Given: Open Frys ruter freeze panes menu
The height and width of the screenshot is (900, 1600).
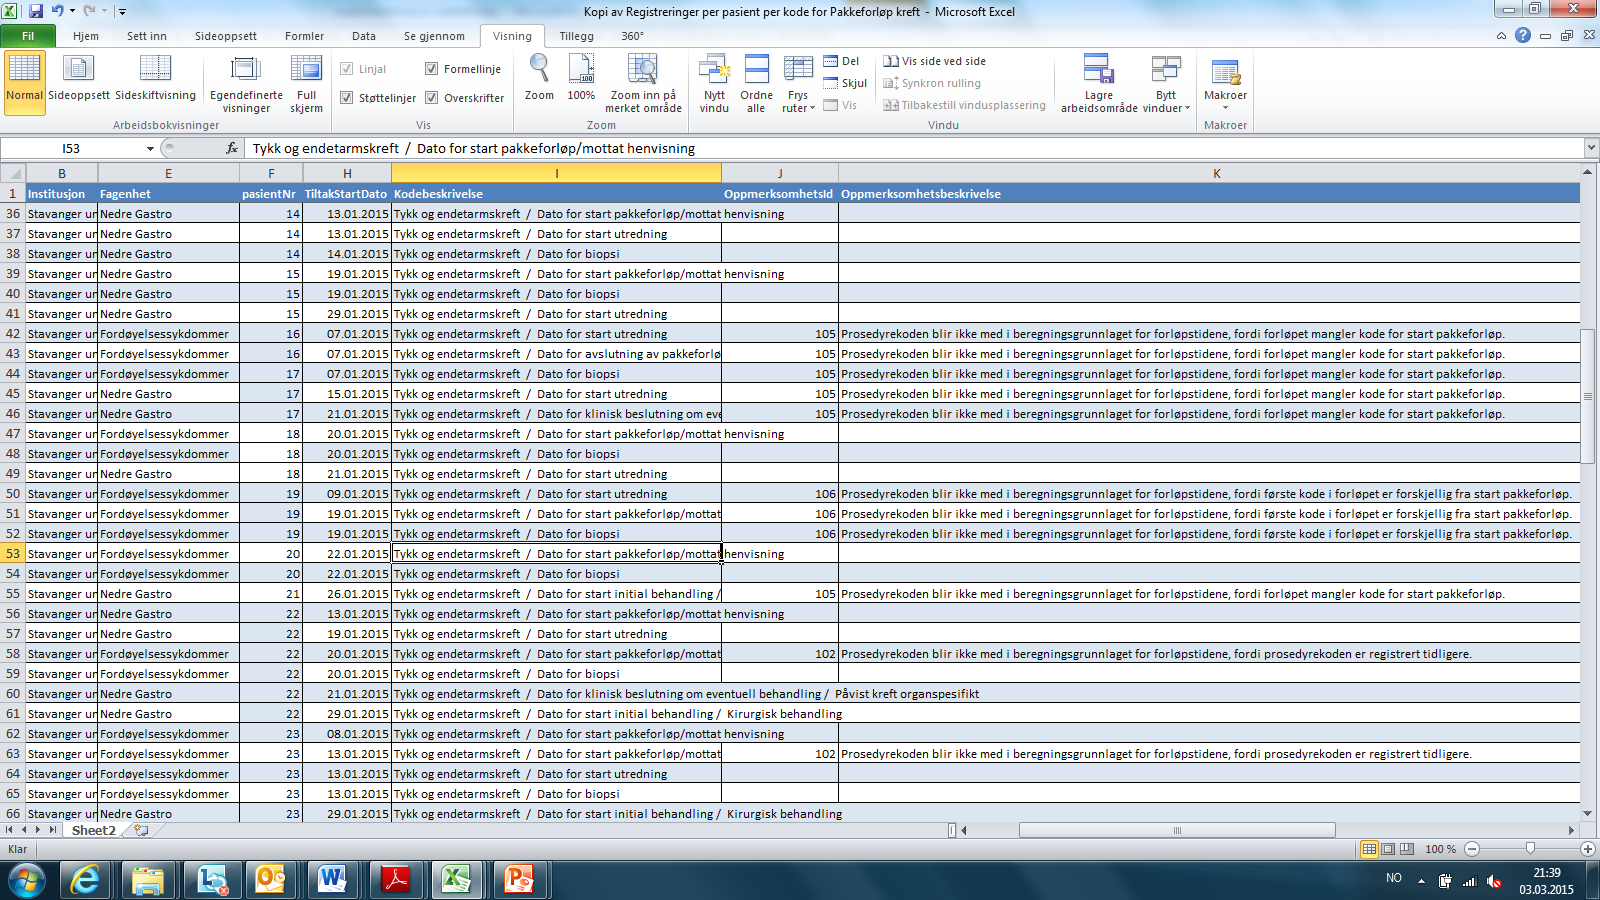Looking at the screenshot, I should (x=798, y=84).
